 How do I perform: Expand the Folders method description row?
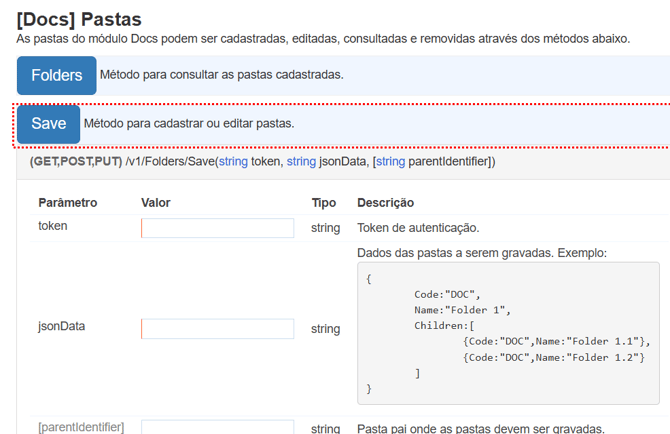tap(221, 75)
